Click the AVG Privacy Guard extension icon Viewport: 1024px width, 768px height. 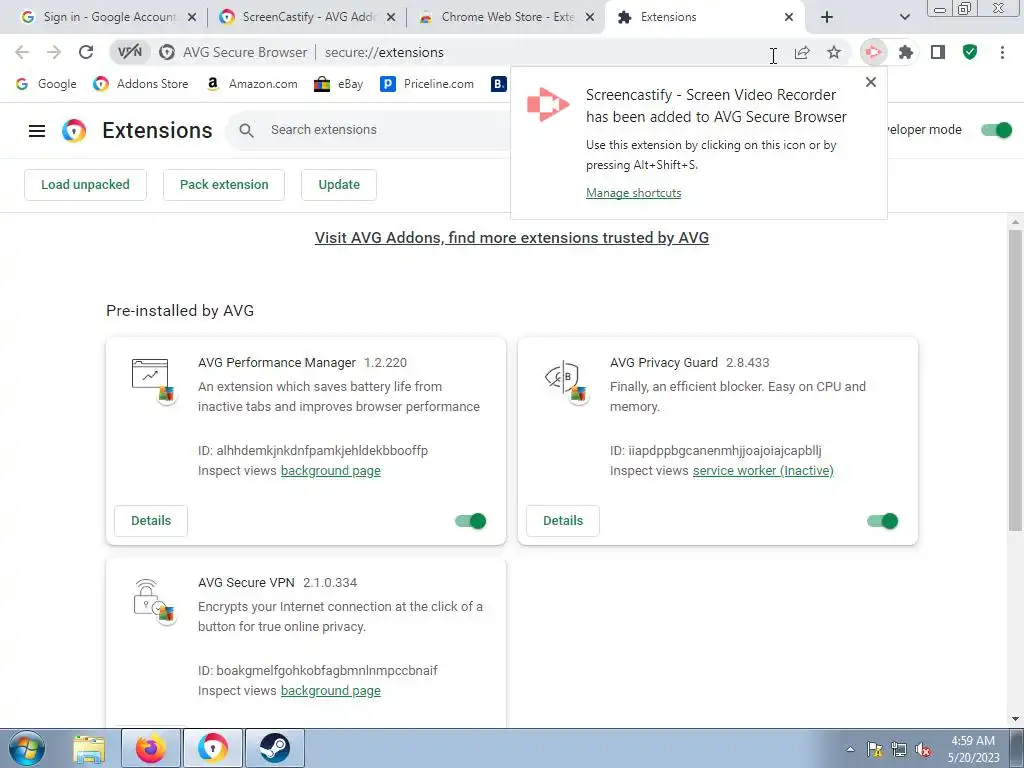tap(565, 380)
